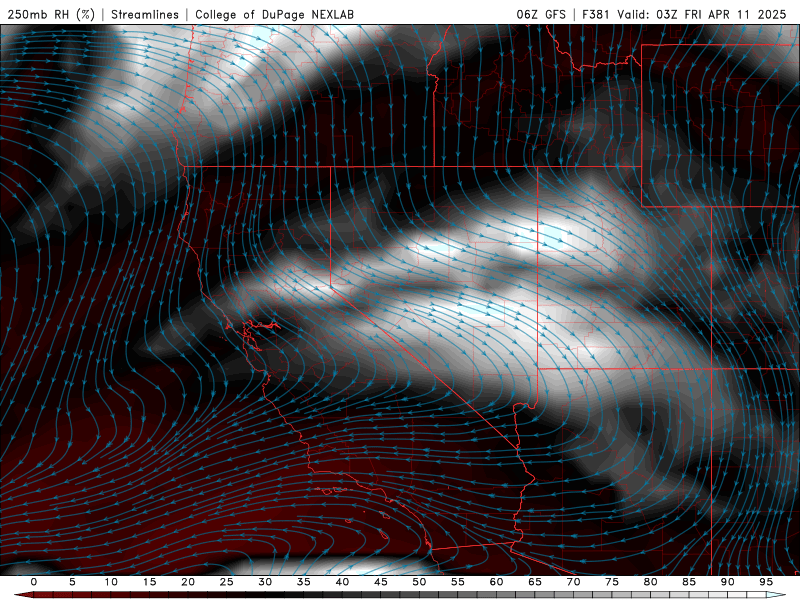Click the '45' colorbar scale label
This screenshot has height=600, width=800.
point(381,582)
